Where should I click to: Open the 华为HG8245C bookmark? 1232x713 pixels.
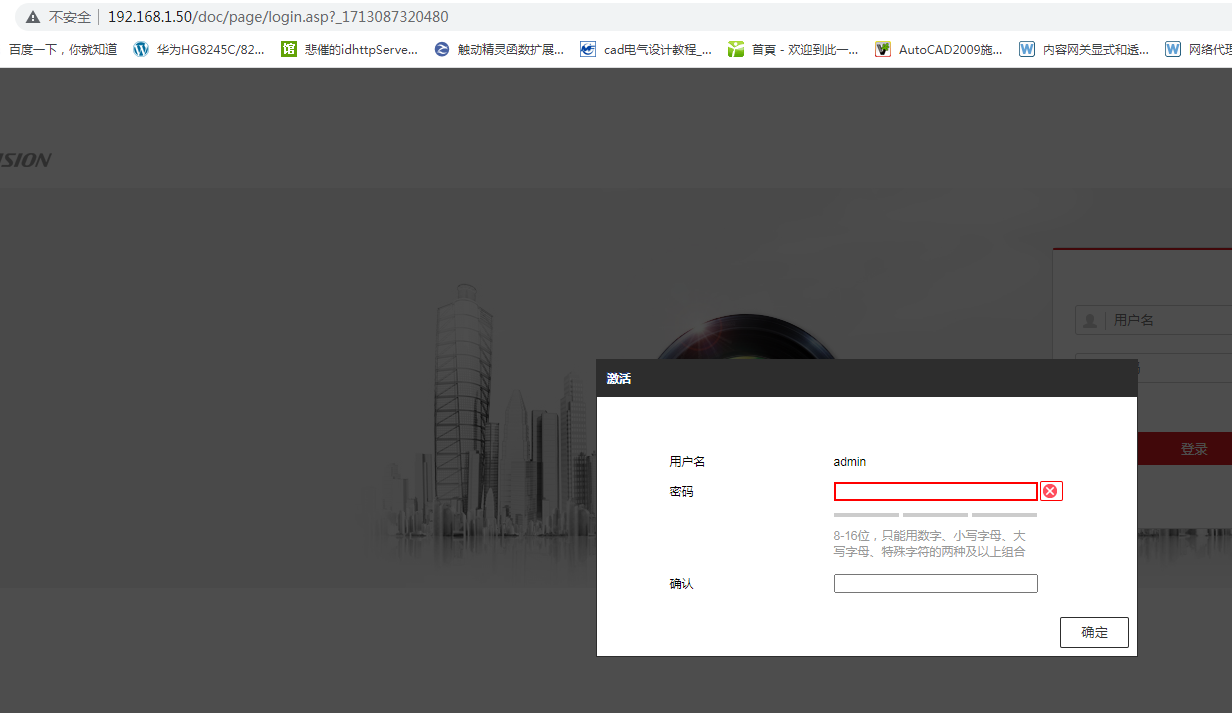tap(200, 49)
